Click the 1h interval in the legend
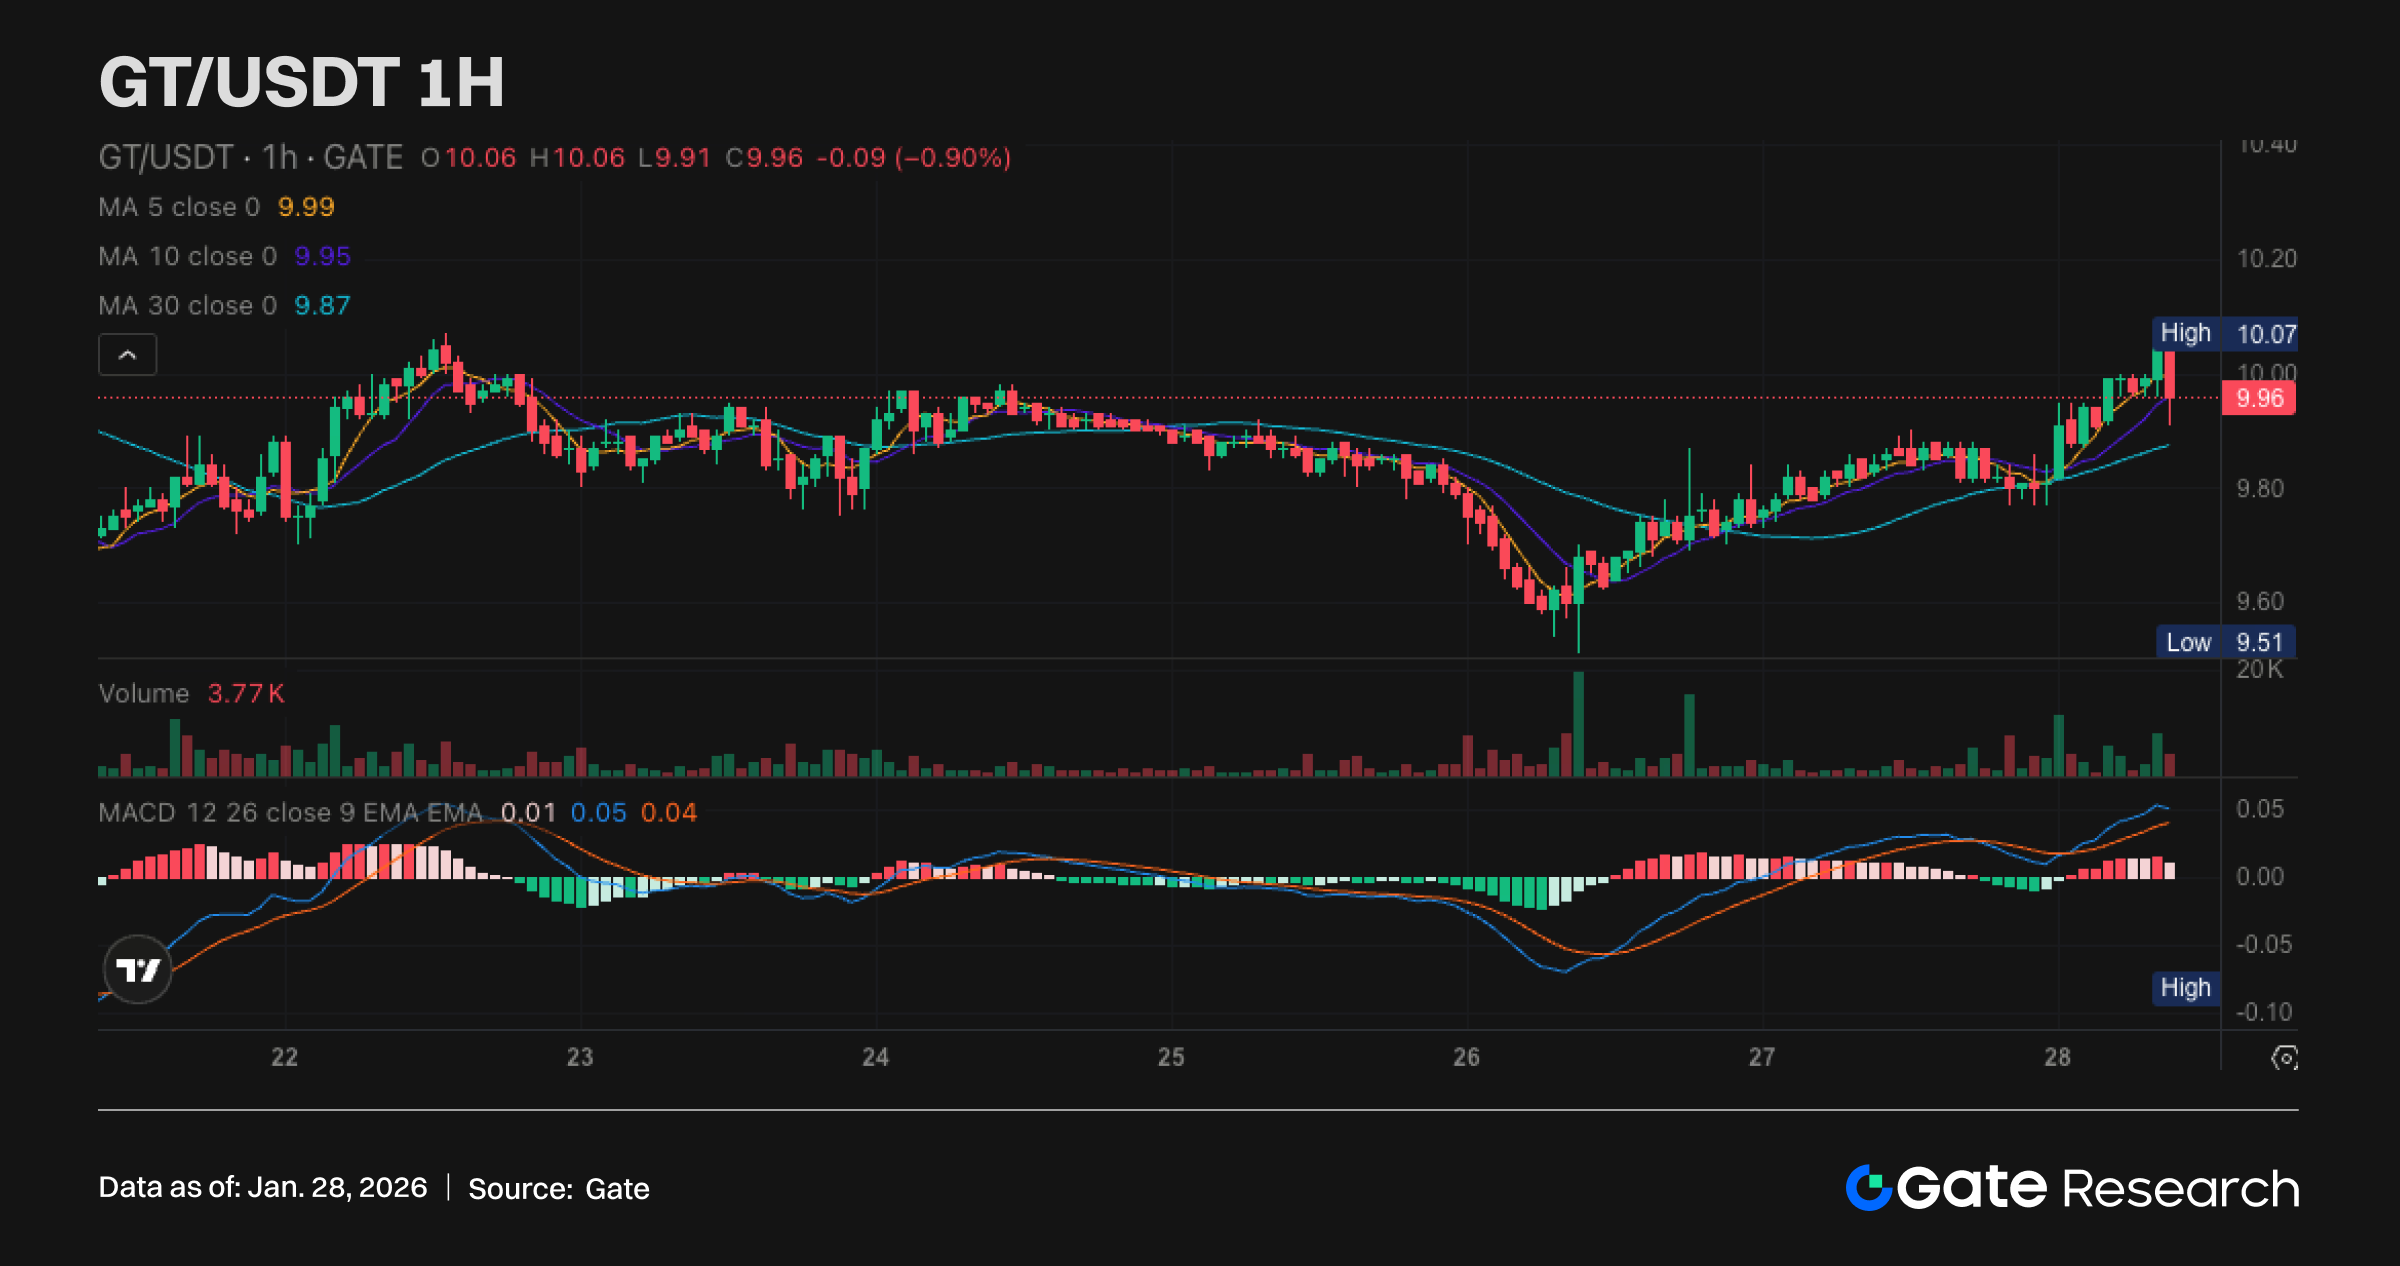Image resolution: width=2400 pixels, height=1266 pixels. [x=279, y=157]
